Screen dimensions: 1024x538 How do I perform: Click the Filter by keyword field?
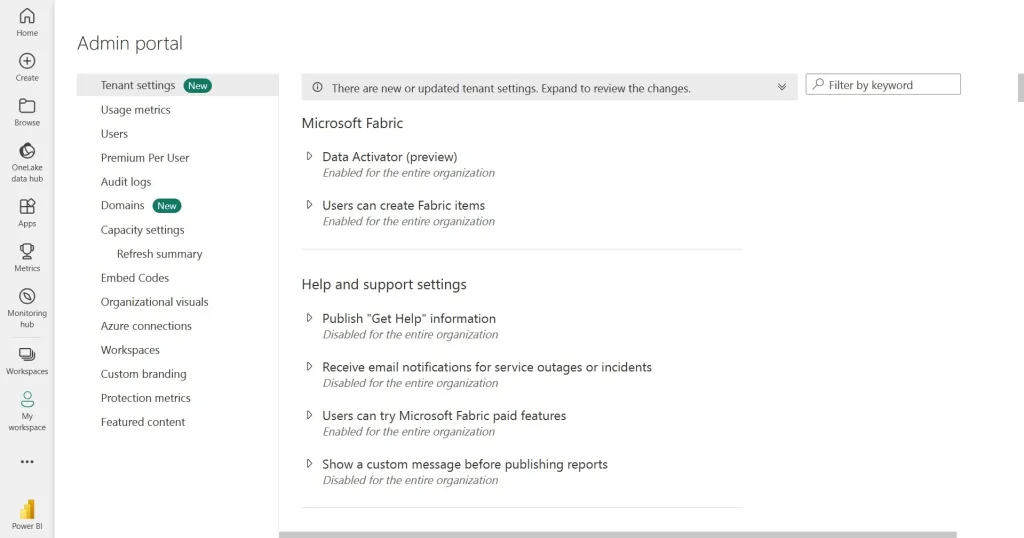pyautogui.click(x=883, y=84)
